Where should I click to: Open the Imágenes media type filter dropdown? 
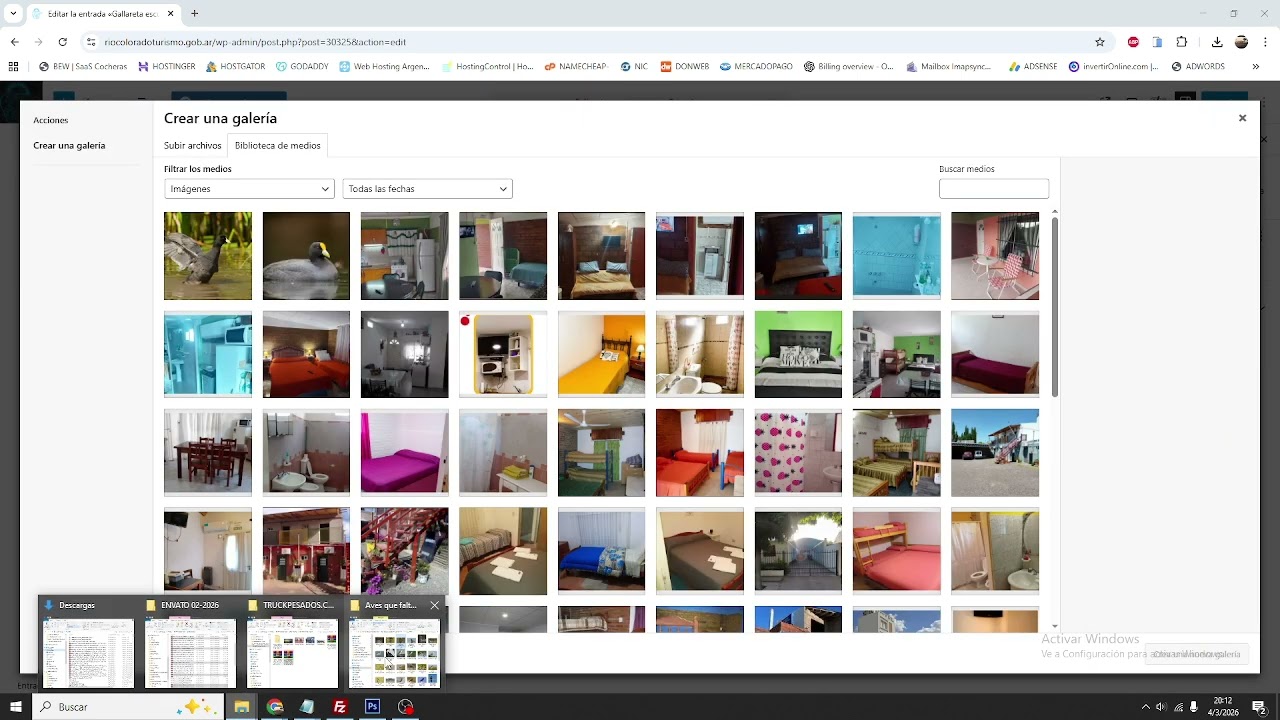pyautogui.click(x=249, y=189)
